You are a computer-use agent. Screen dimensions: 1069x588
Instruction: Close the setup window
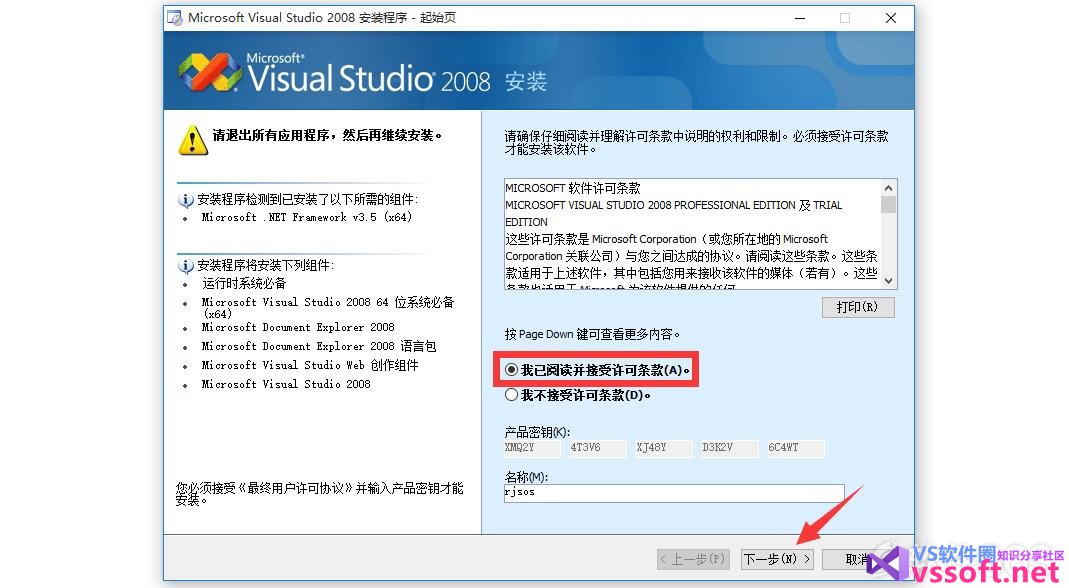(890, 18)
